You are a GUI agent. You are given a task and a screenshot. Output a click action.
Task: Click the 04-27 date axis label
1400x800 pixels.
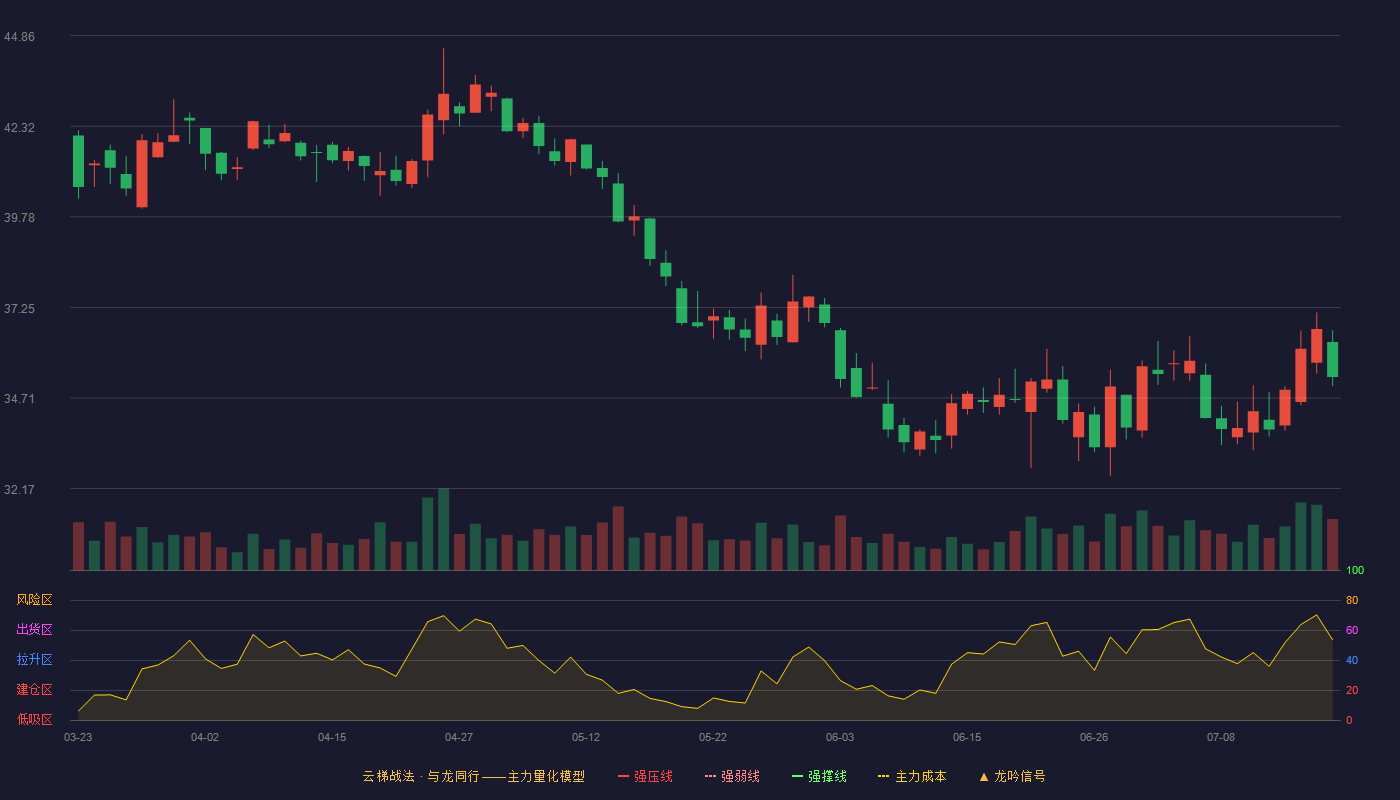point(459,737)
